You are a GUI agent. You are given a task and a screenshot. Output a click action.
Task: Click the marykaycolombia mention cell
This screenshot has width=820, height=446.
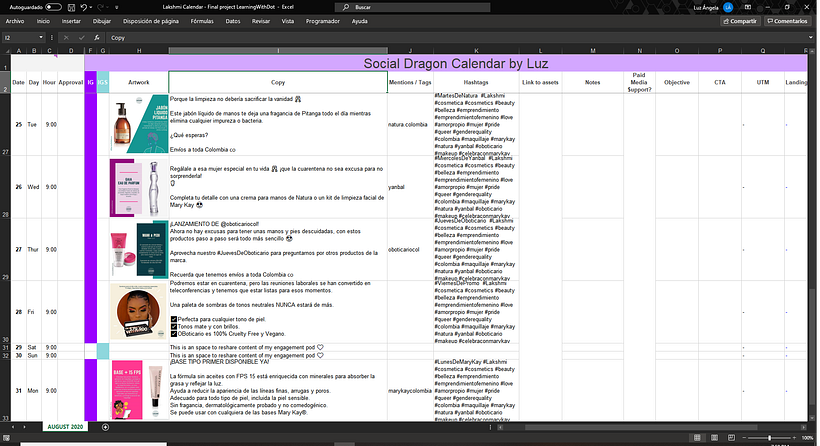pos(410,391)
